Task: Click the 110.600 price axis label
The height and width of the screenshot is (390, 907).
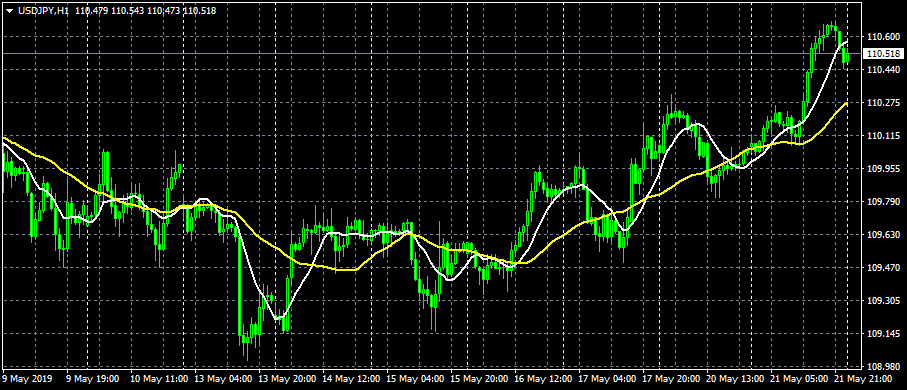Action: click(x=882, y=37)
